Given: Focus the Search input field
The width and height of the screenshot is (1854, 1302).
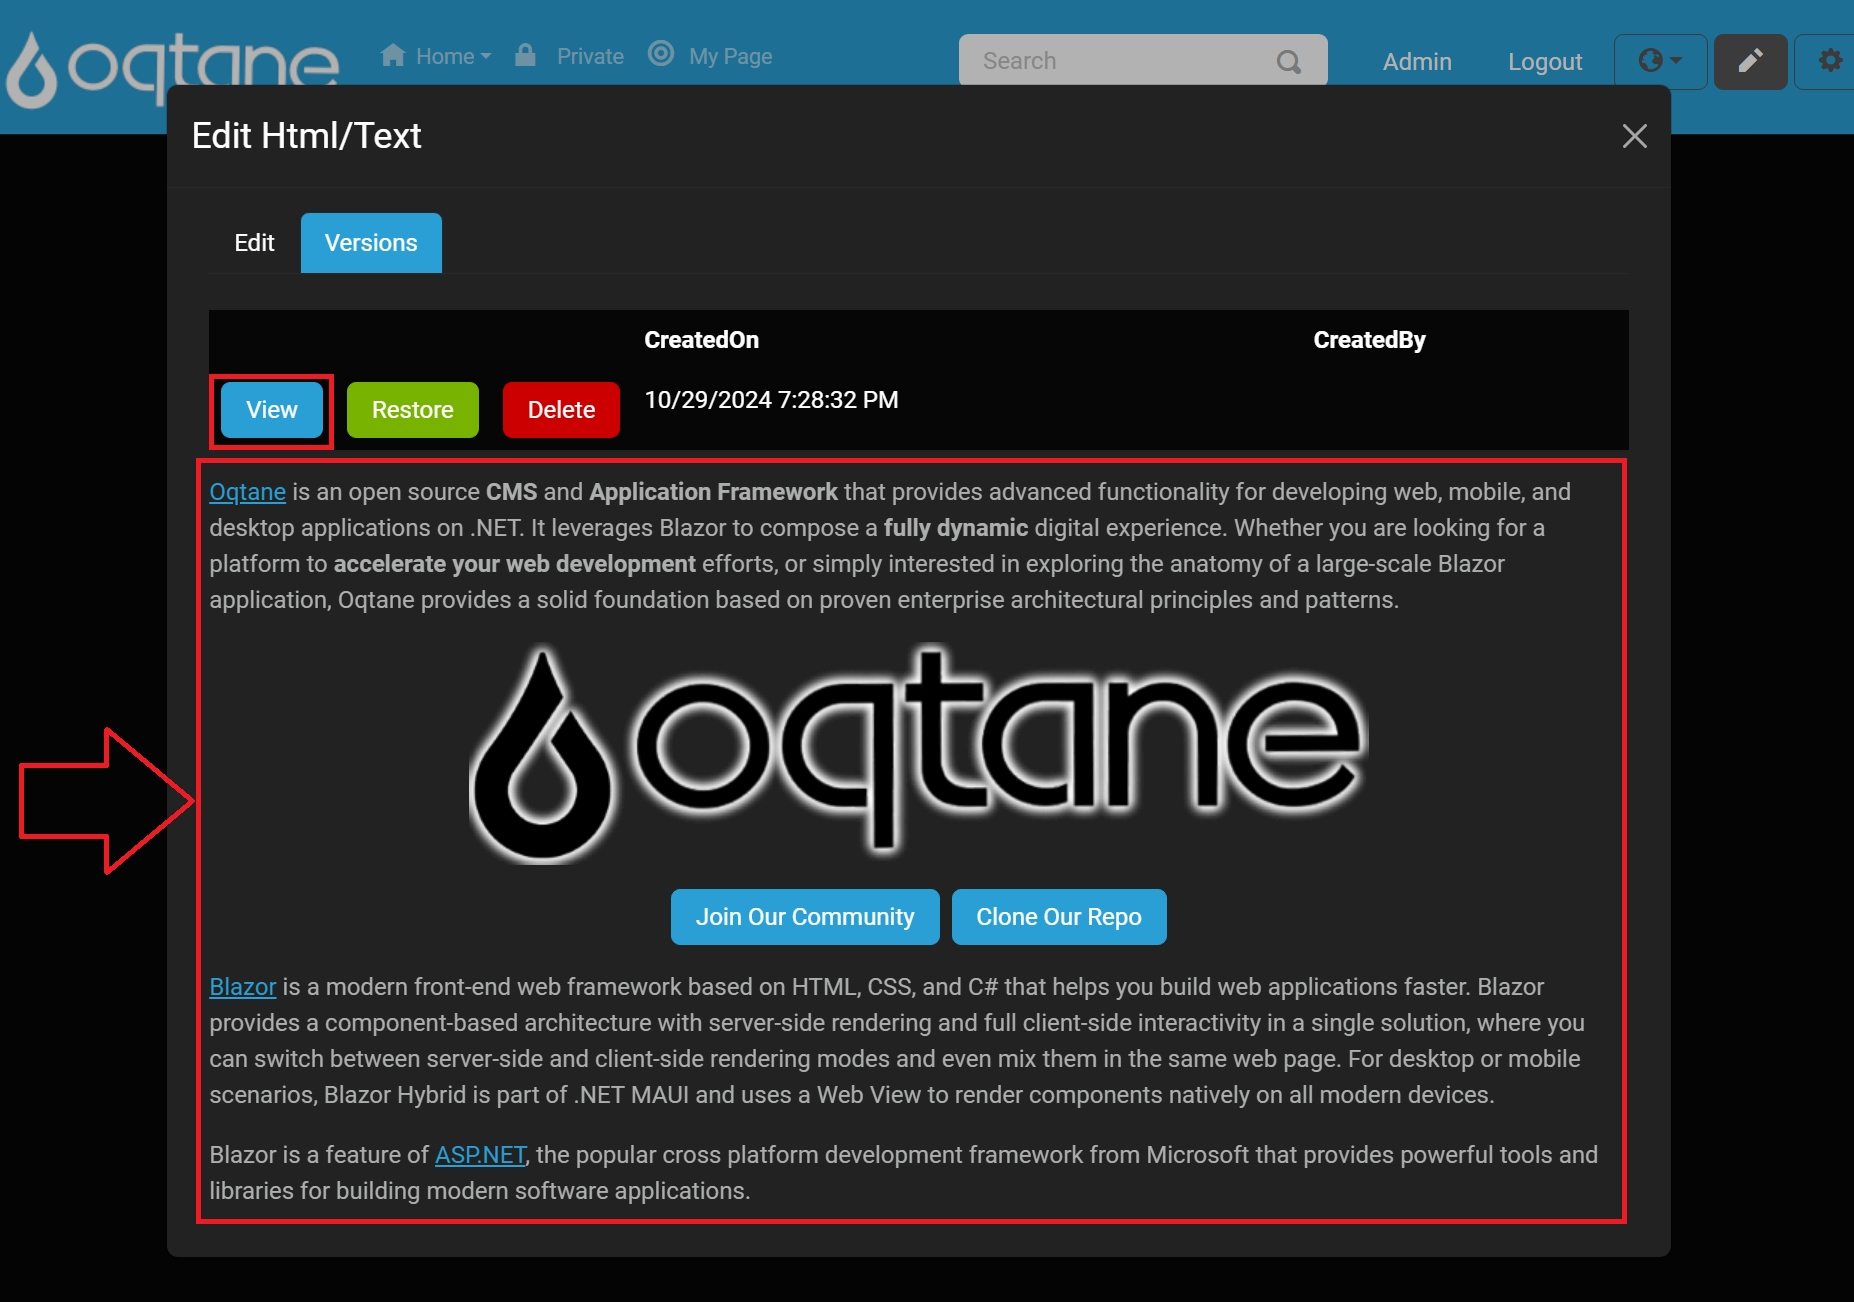Looking at the screenshot, I should [x=1143, y=61].
